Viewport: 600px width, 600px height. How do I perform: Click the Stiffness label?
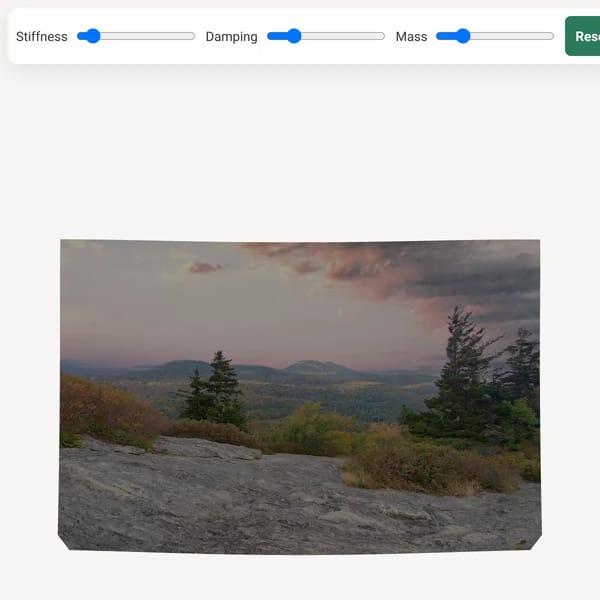pyautogui.click(x=42, y=37)
